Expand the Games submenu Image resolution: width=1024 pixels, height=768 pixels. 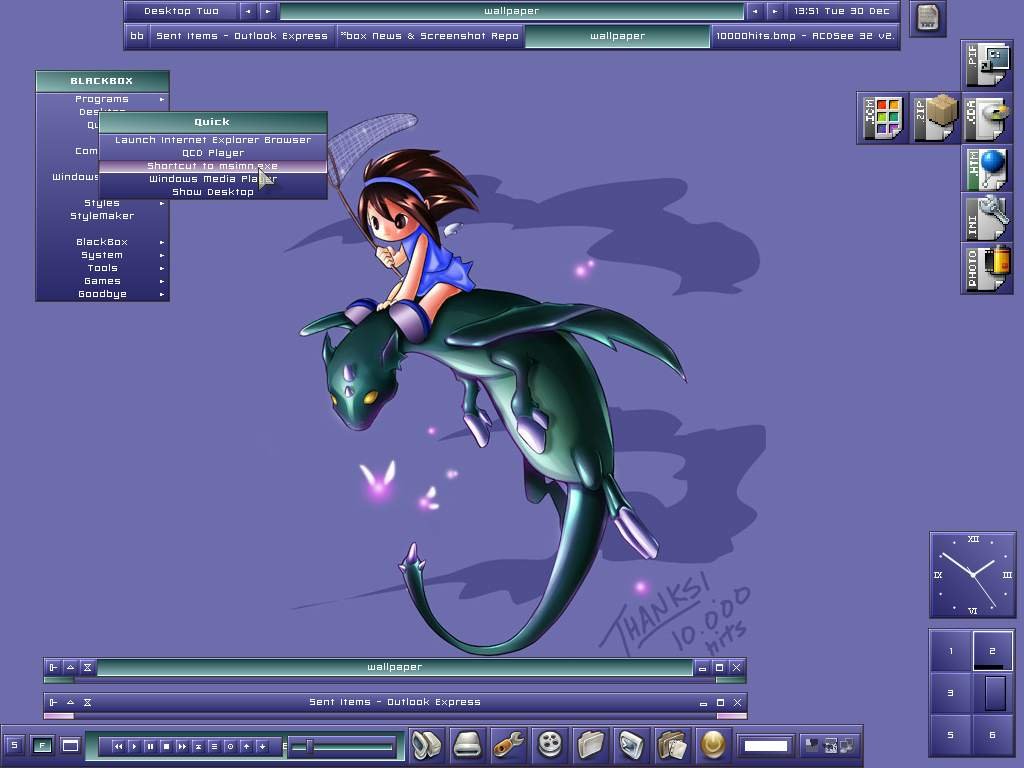click(103, 281)
